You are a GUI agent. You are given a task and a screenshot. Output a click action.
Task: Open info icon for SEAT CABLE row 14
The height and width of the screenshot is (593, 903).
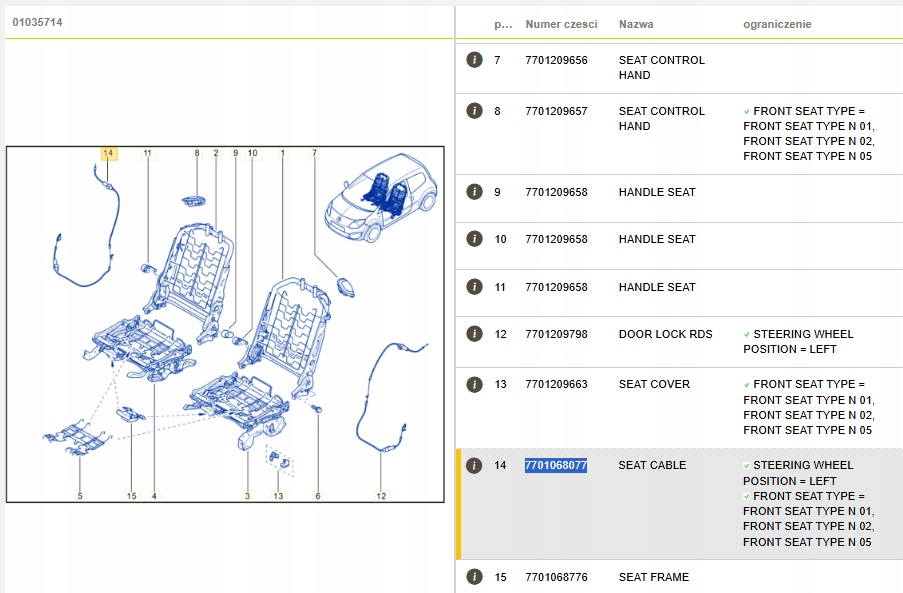pyautogui.click(x=473, y=465)
